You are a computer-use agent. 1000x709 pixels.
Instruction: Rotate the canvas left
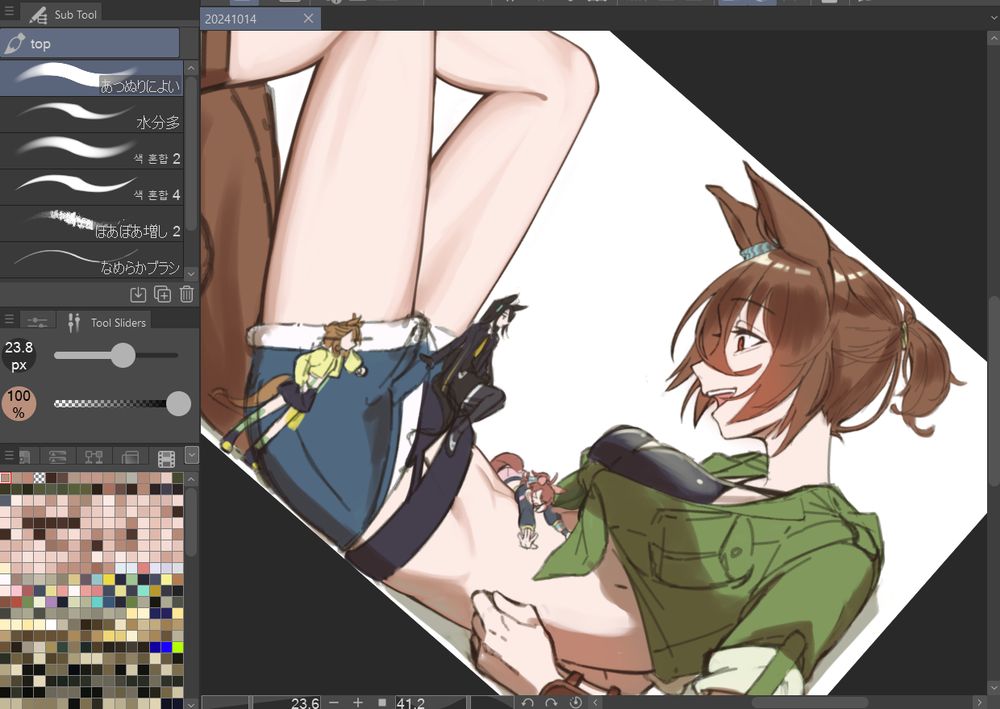[x=527, y=702]
